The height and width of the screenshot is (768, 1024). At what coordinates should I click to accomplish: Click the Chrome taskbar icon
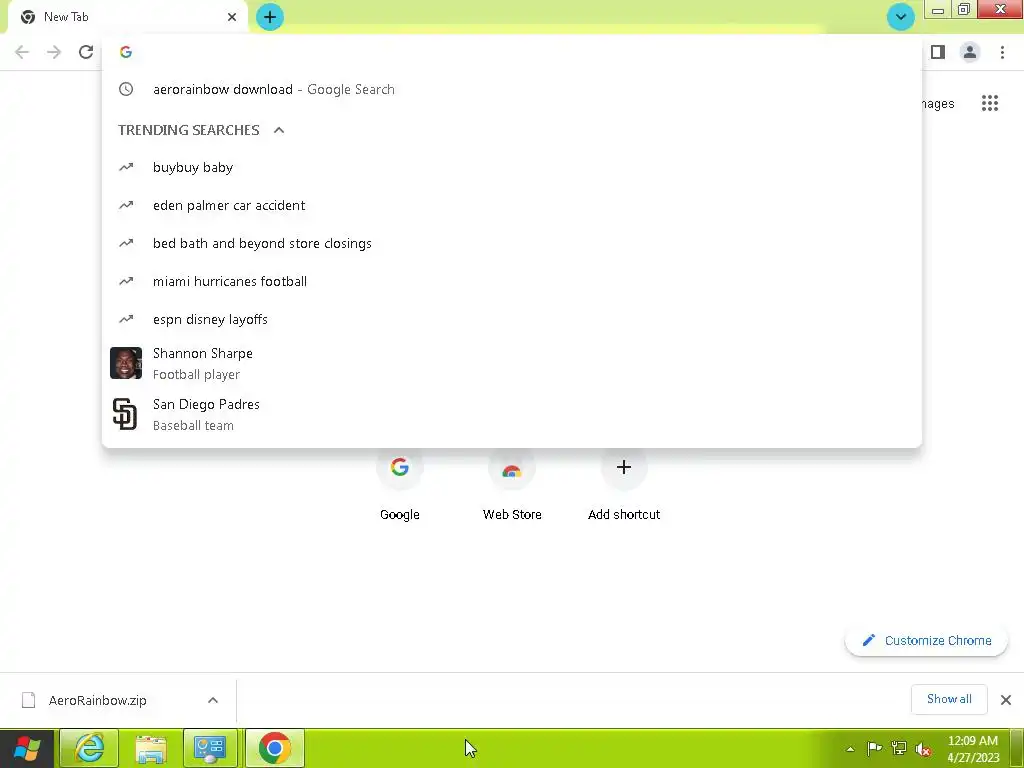pyautogui.click(x=275, y=748)
